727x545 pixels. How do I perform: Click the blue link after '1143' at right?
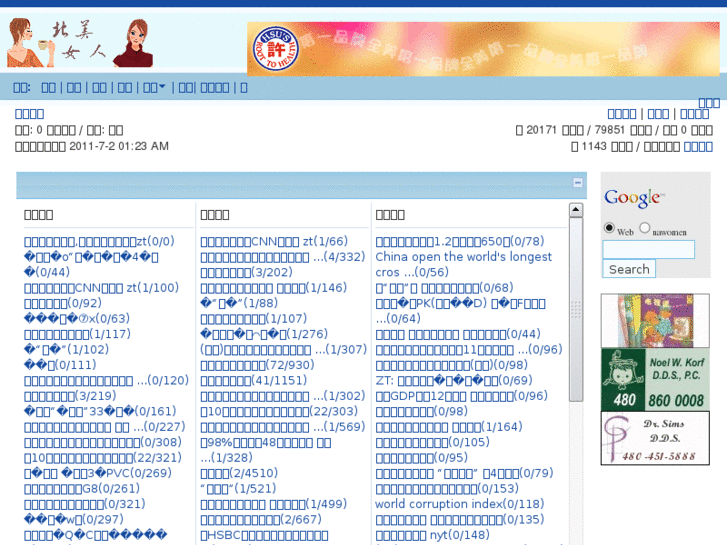pos(698,147)
